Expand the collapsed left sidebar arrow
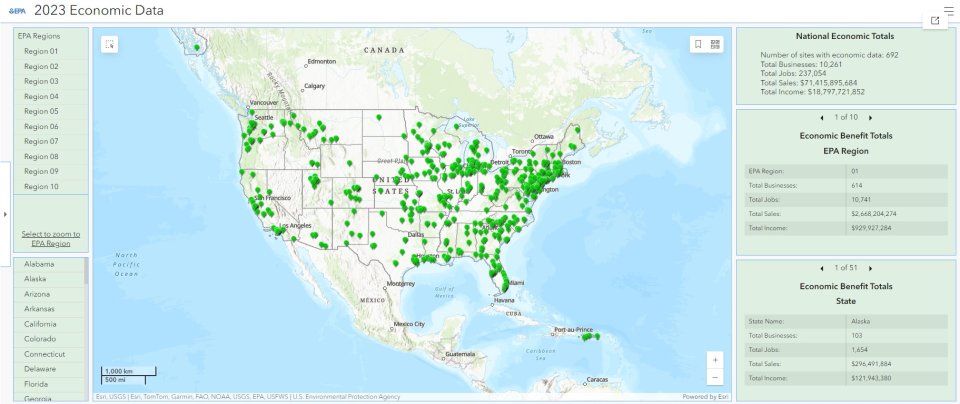 click(x=5, y=214)
